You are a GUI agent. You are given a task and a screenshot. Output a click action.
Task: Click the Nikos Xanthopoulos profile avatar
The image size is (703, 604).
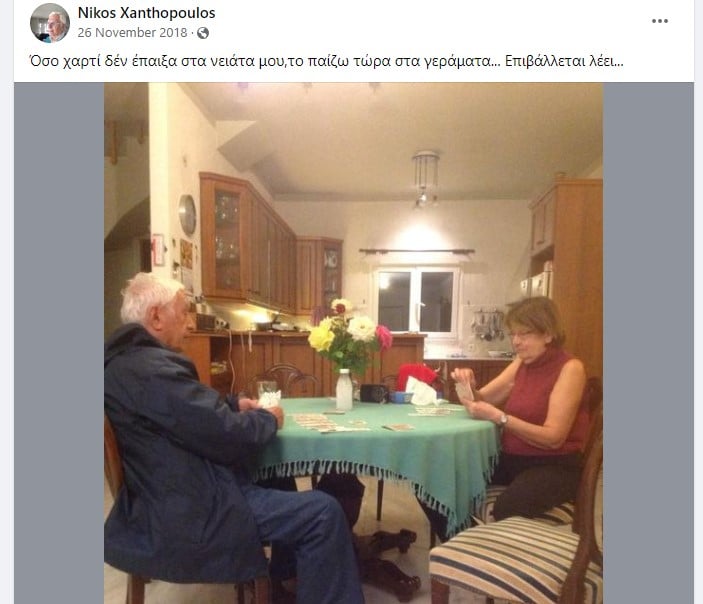point(50,22)
